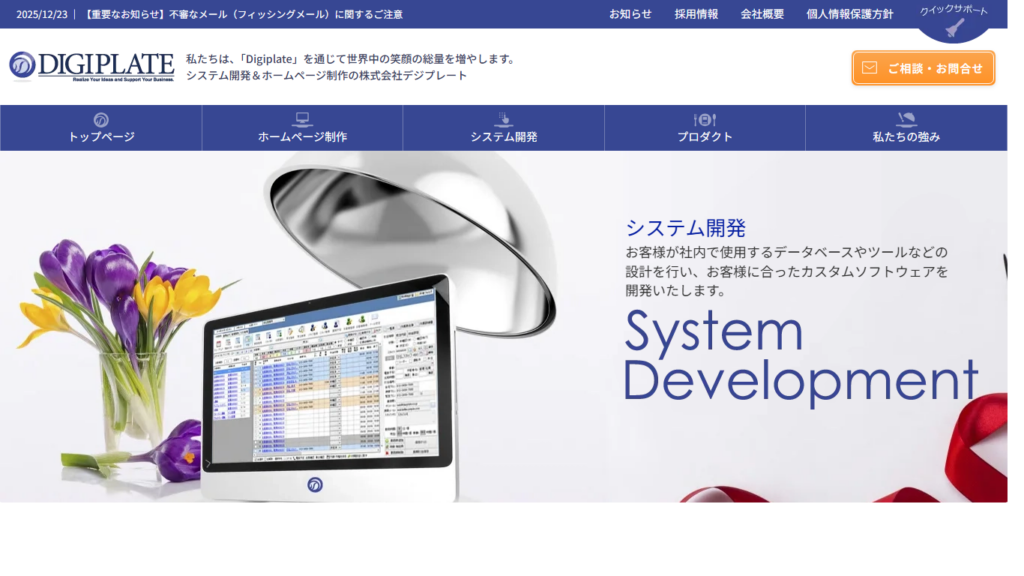The image size is (1024, 576).
Task: Click the envelope icon on contact button
Action: [869, 68]
